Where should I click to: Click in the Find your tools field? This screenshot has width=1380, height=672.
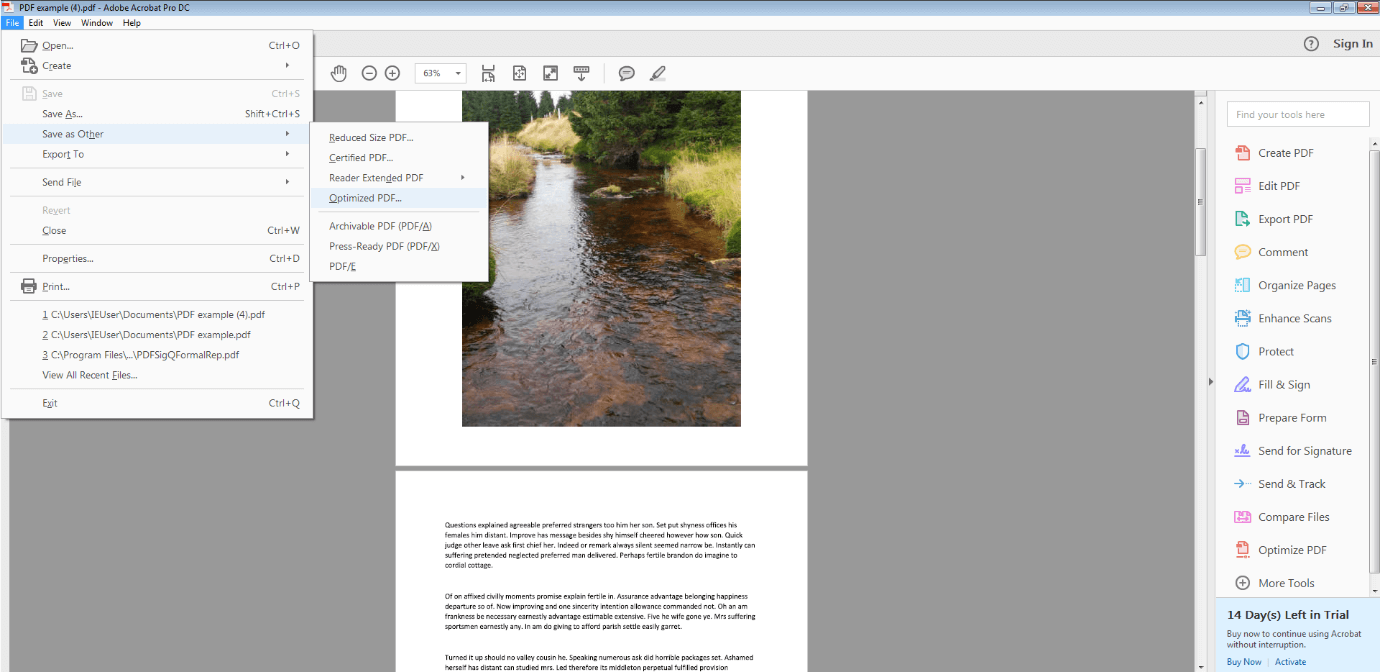[1298, 114]
